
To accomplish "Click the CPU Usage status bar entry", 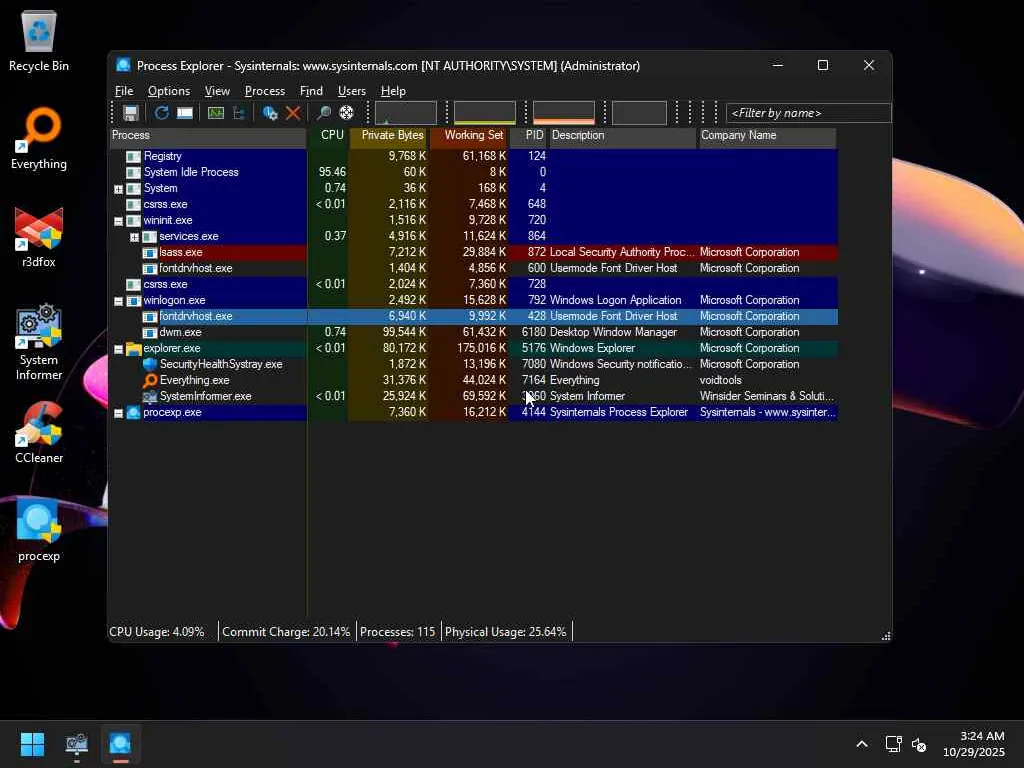I will [x=157, y=632].
